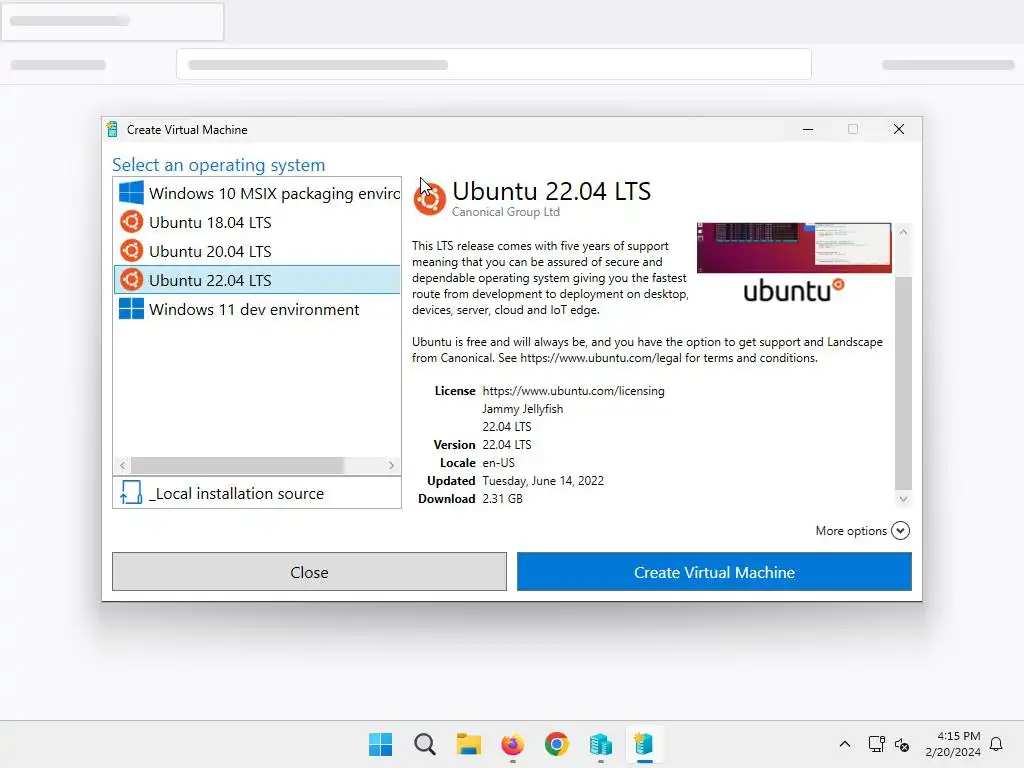Viewport: 1024px width, 768px height.
Task: Click large Ubuntu logo beside details heading
Action: (430, 199)
